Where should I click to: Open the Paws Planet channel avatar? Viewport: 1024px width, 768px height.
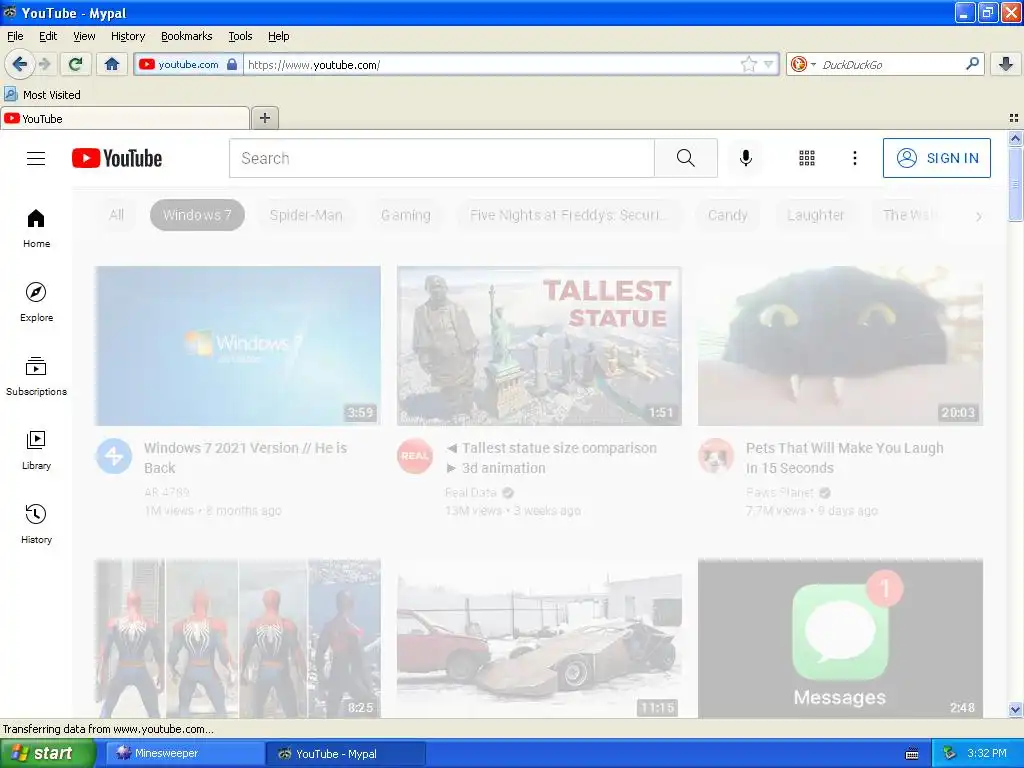716,456
